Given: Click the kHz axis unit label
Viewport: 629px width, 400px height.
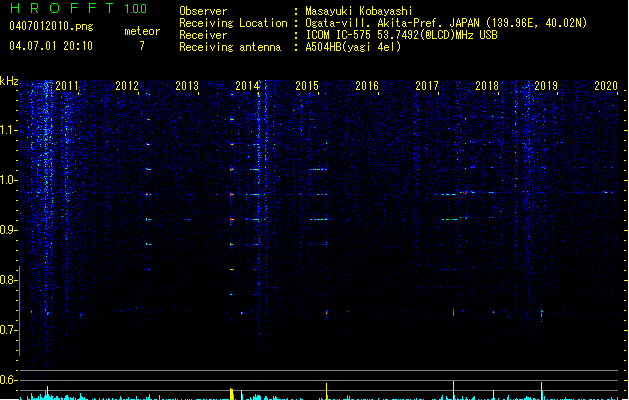Looking at the screenshot, I should [9, 81].
